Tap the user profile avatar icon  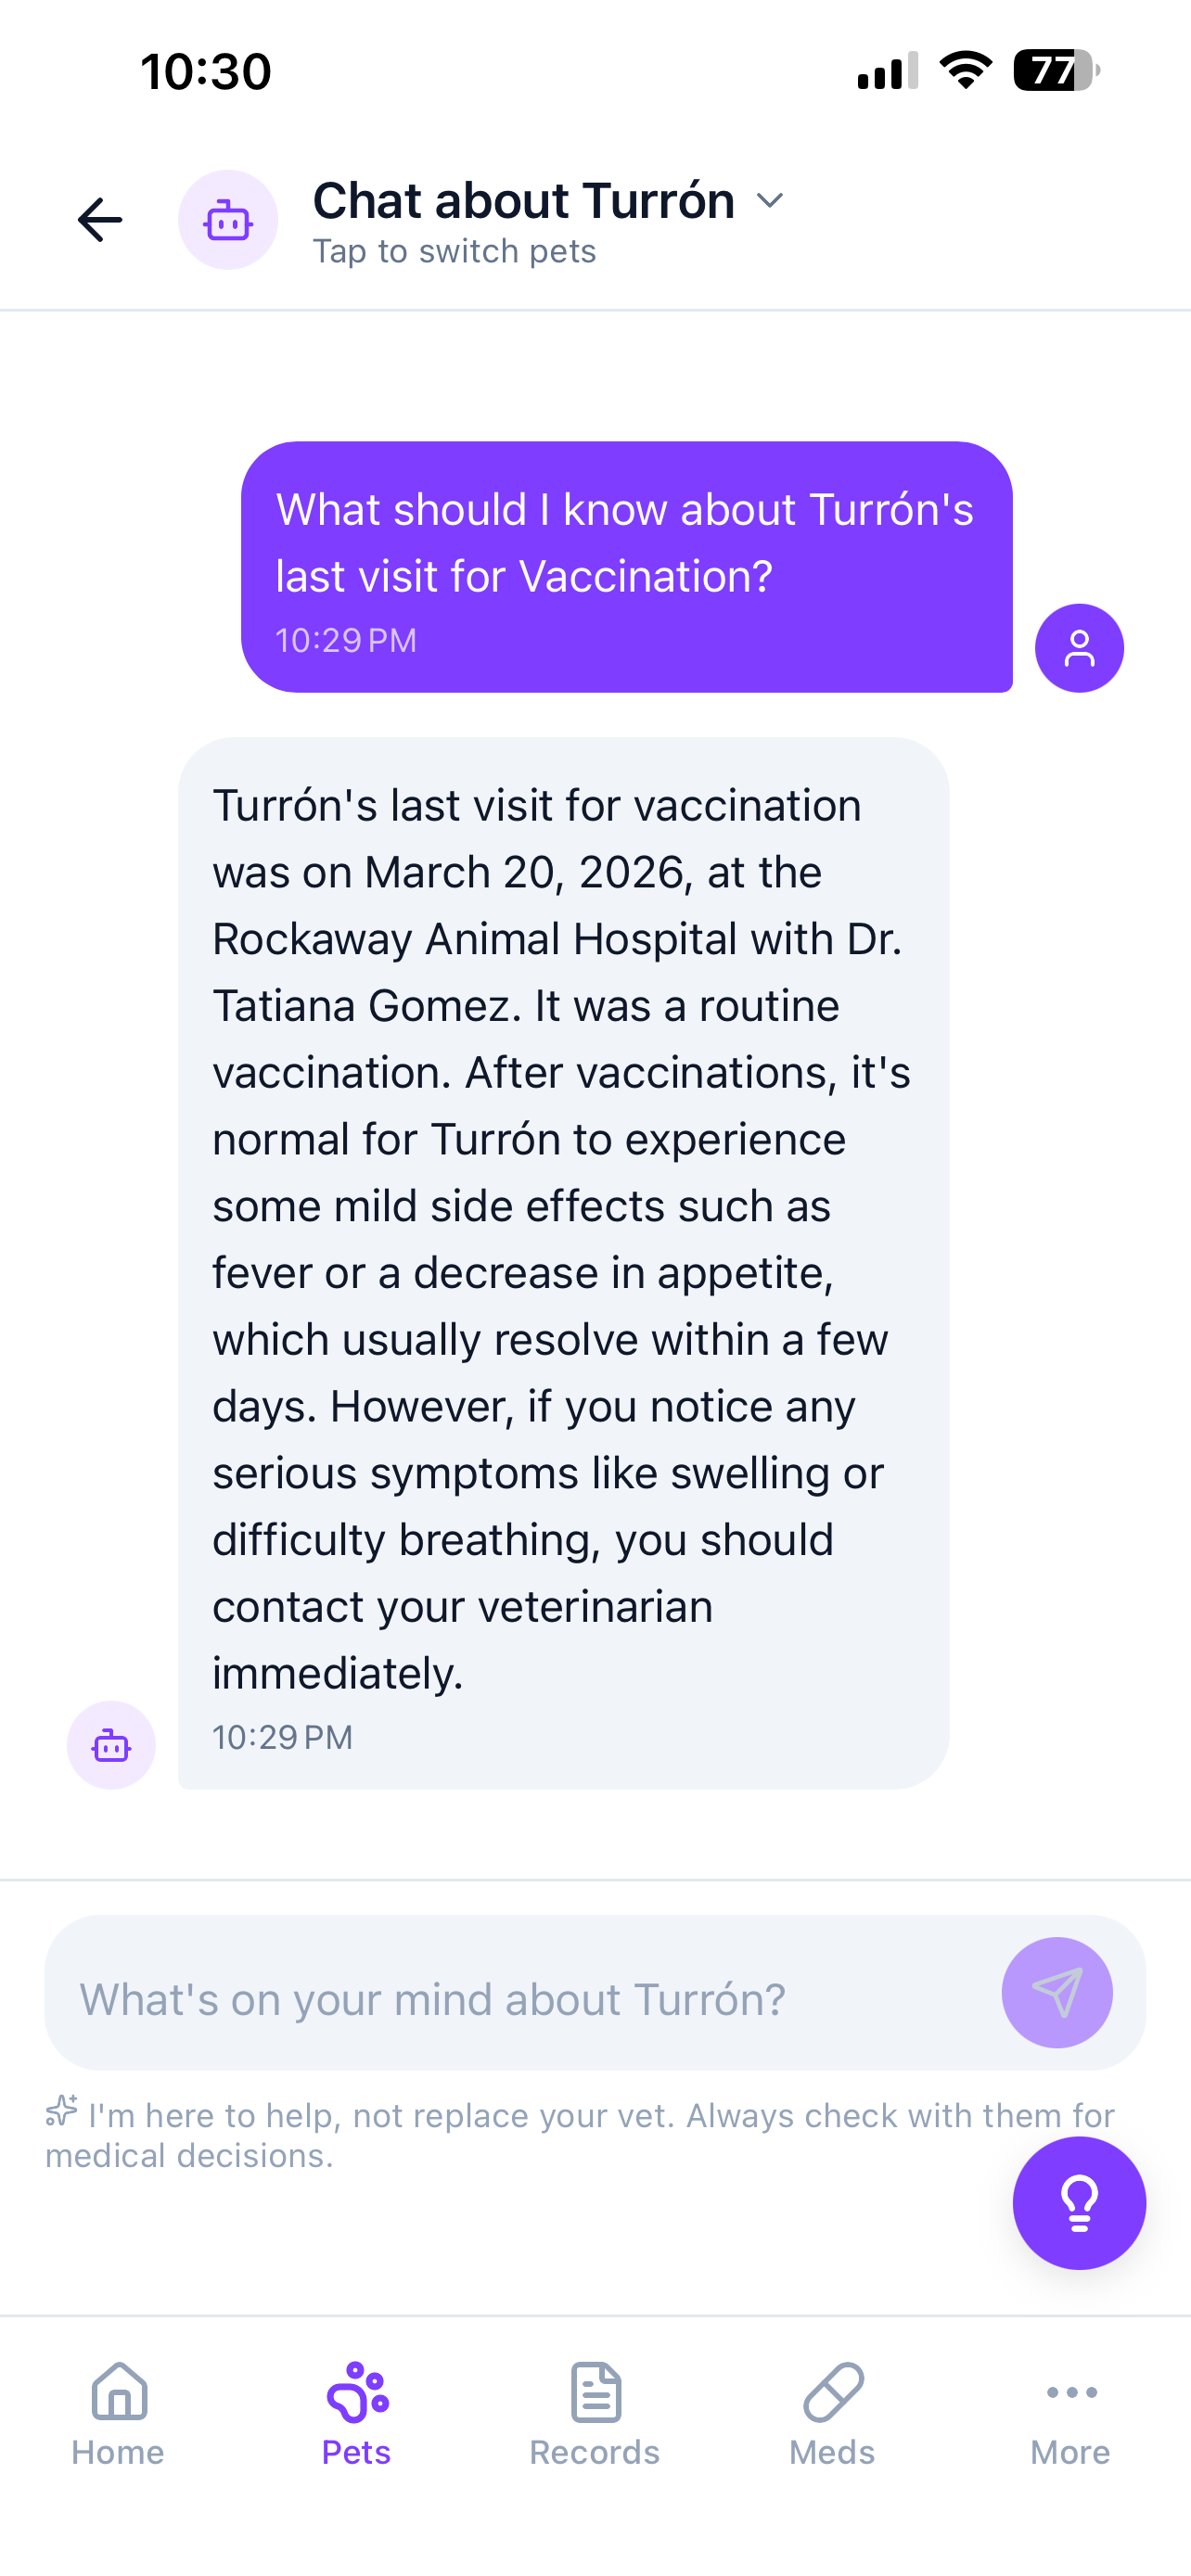tap(1079, 648)
